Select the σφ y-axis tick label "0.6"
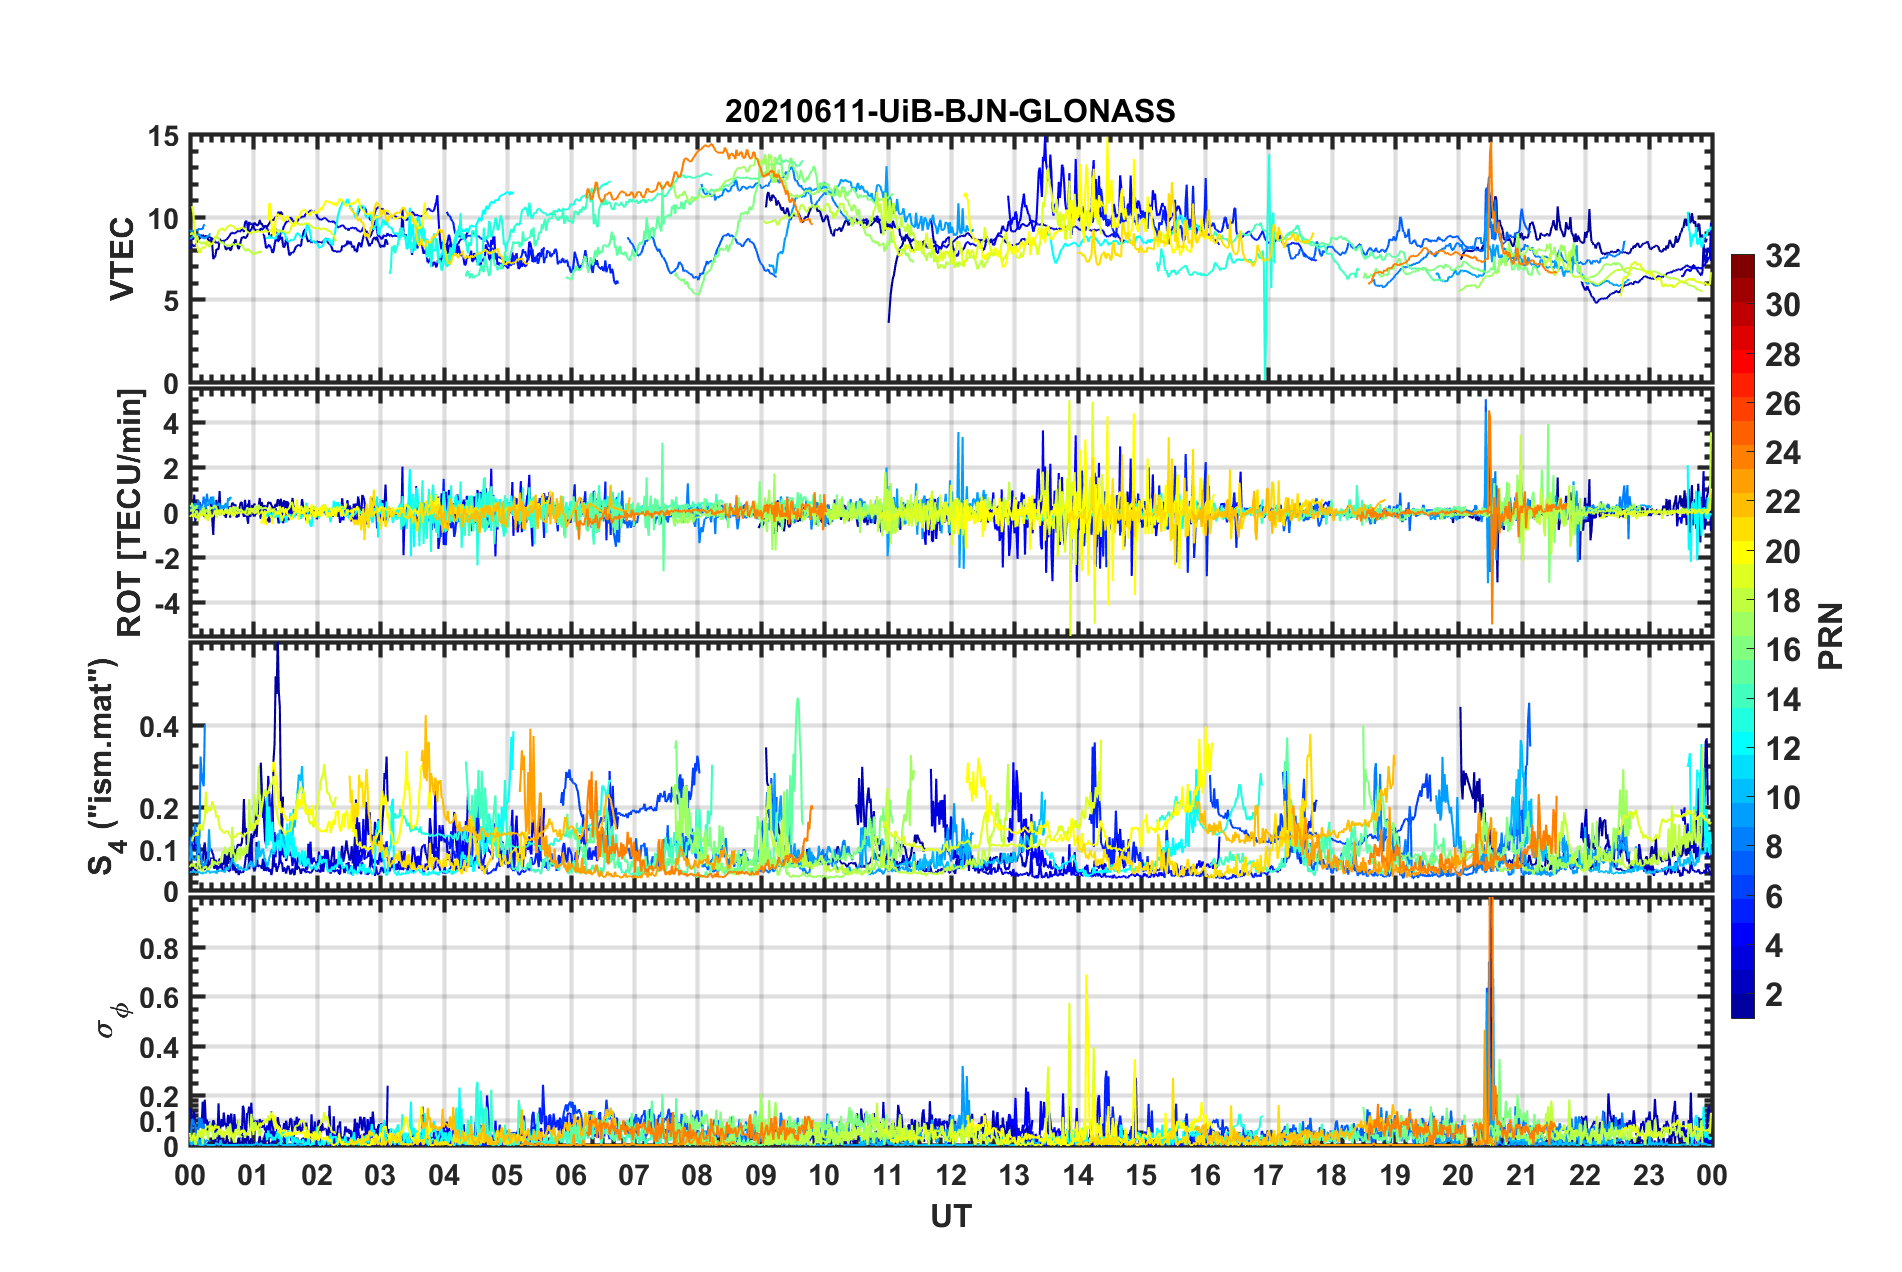The image size is (1902, 1272). tap(160, 998)
